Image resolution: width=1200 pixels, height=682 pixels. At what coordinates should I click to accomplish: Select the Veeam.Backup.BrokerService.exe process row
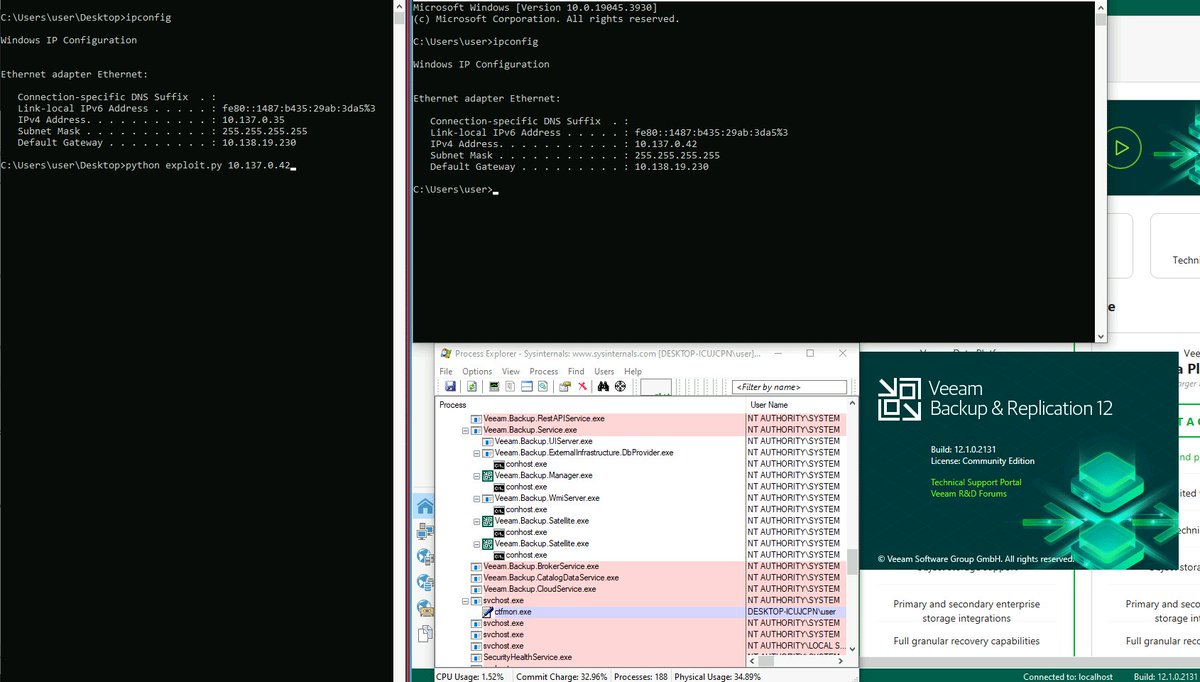click(642, 566)
